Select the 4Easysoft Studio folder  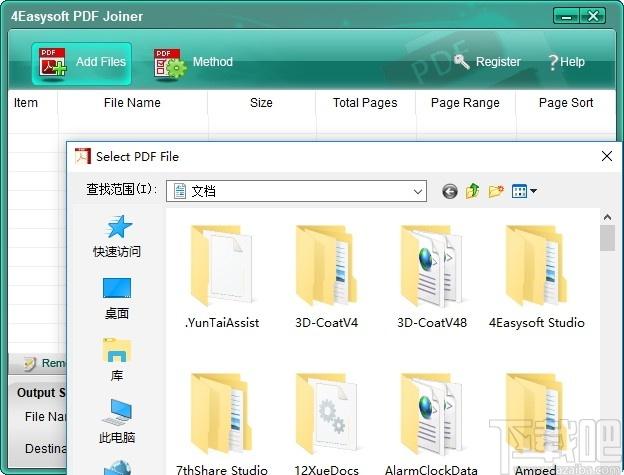click(536, 277)
